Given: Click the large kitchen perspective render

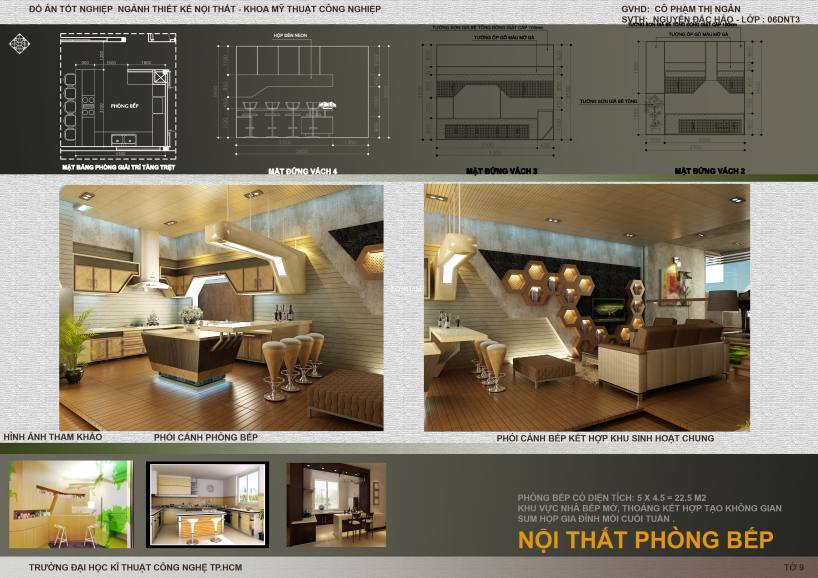Looking at the screenshot, I should coord(220,307).
